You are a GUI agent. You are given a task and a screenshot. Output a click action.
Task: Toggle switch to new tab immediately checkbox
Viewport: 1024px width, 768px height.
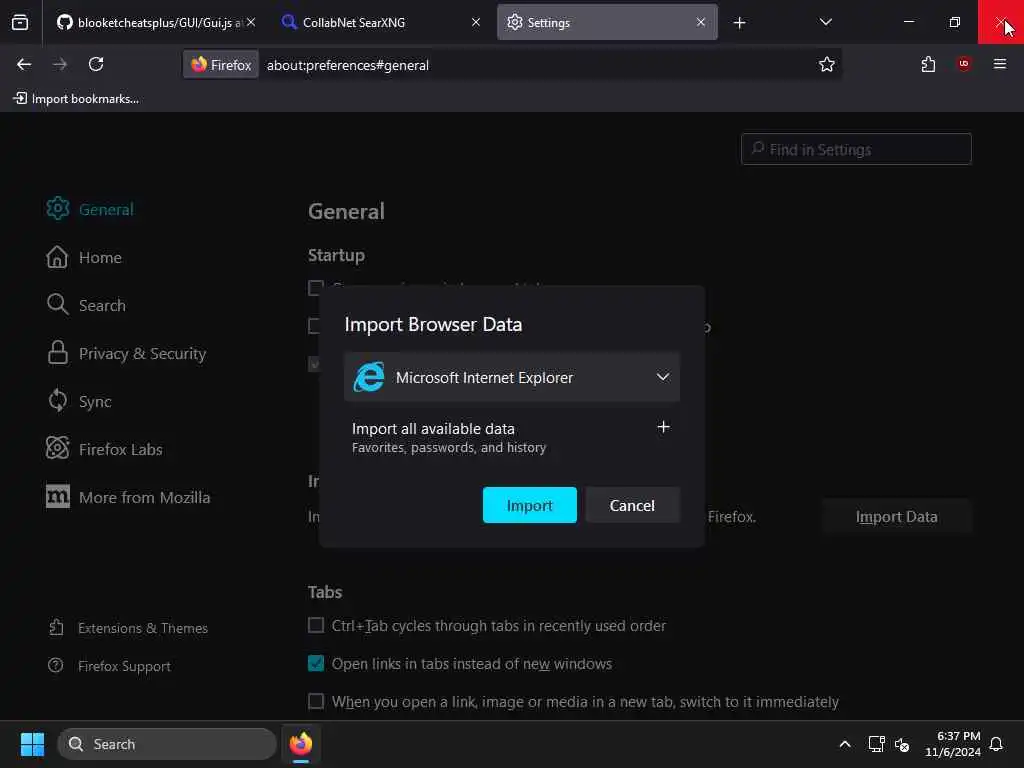[x=316, y=701]
